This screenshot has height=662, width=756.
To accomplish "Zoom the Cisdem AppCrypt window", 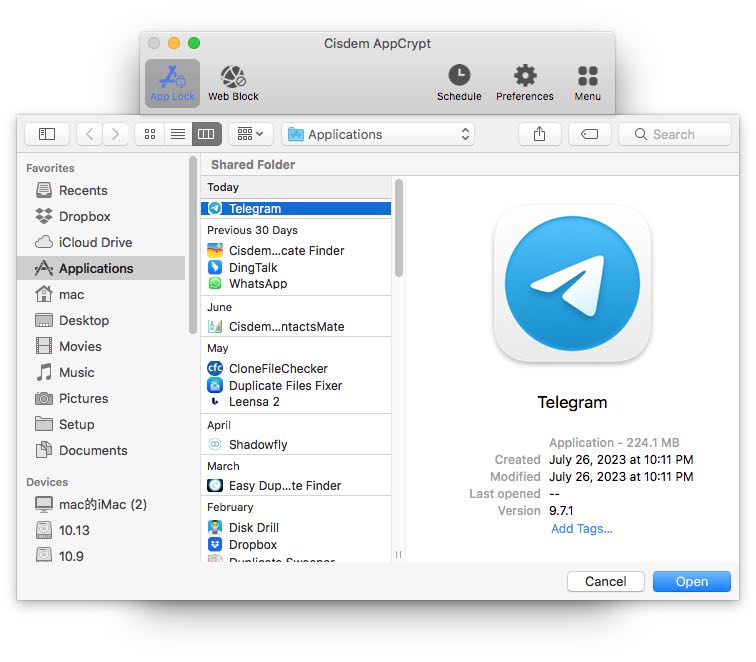I will pos(194,43).
